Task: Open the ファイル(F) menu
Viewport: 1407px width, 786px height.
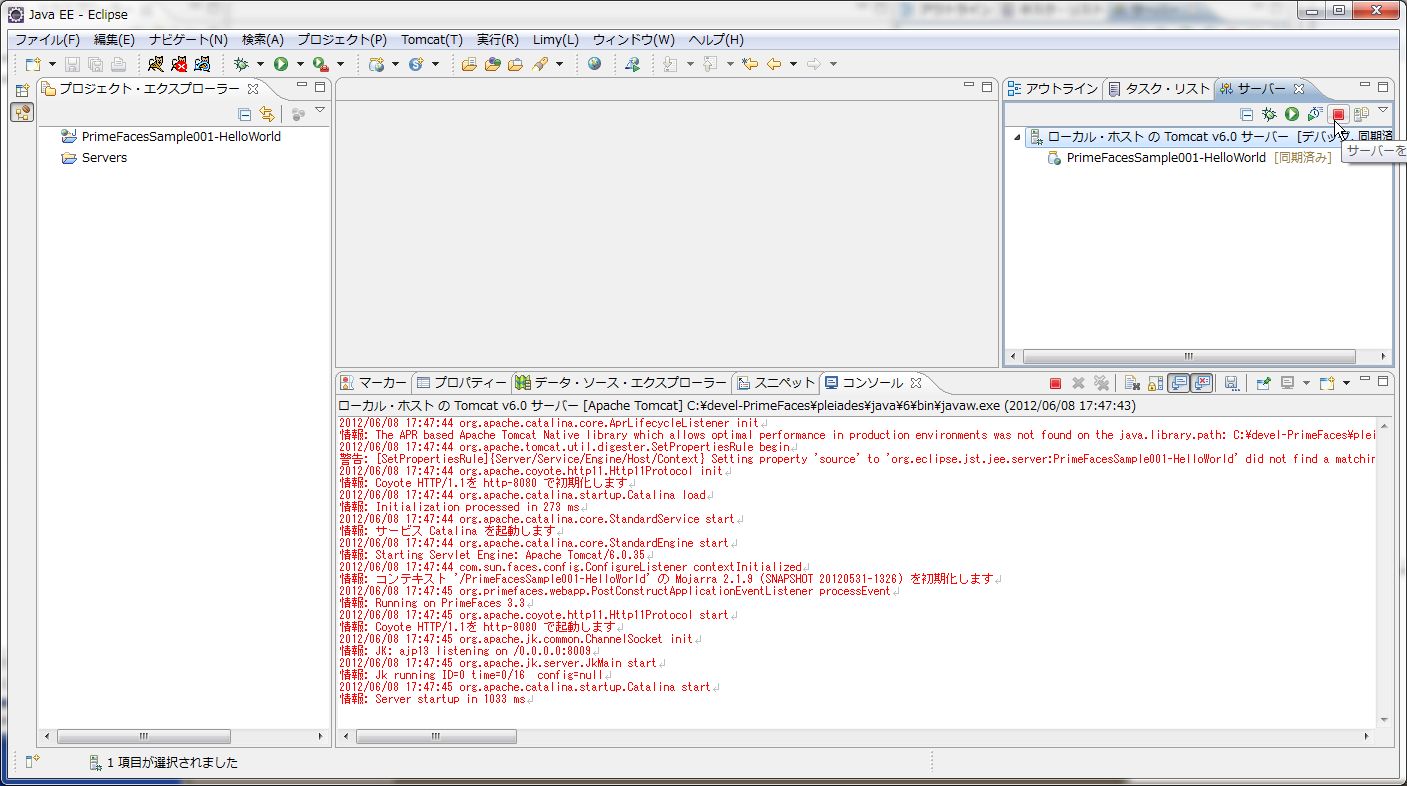Action: click(x=47, y=40)
